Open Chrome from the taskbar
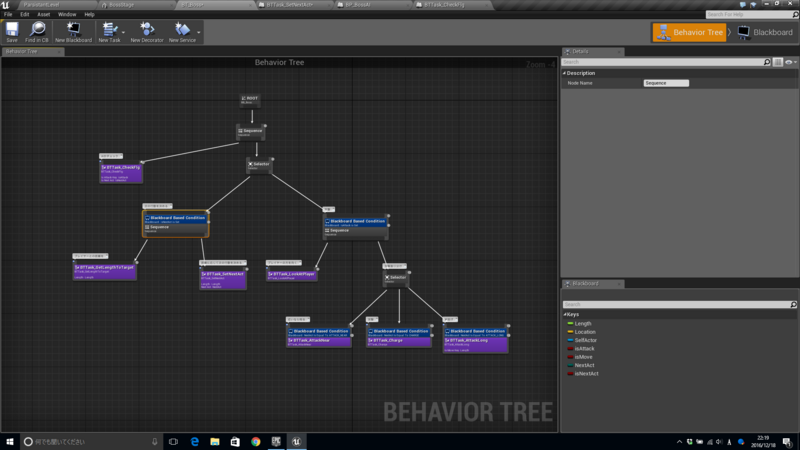Screen dimensions: 800x450 tap(256, 441)
